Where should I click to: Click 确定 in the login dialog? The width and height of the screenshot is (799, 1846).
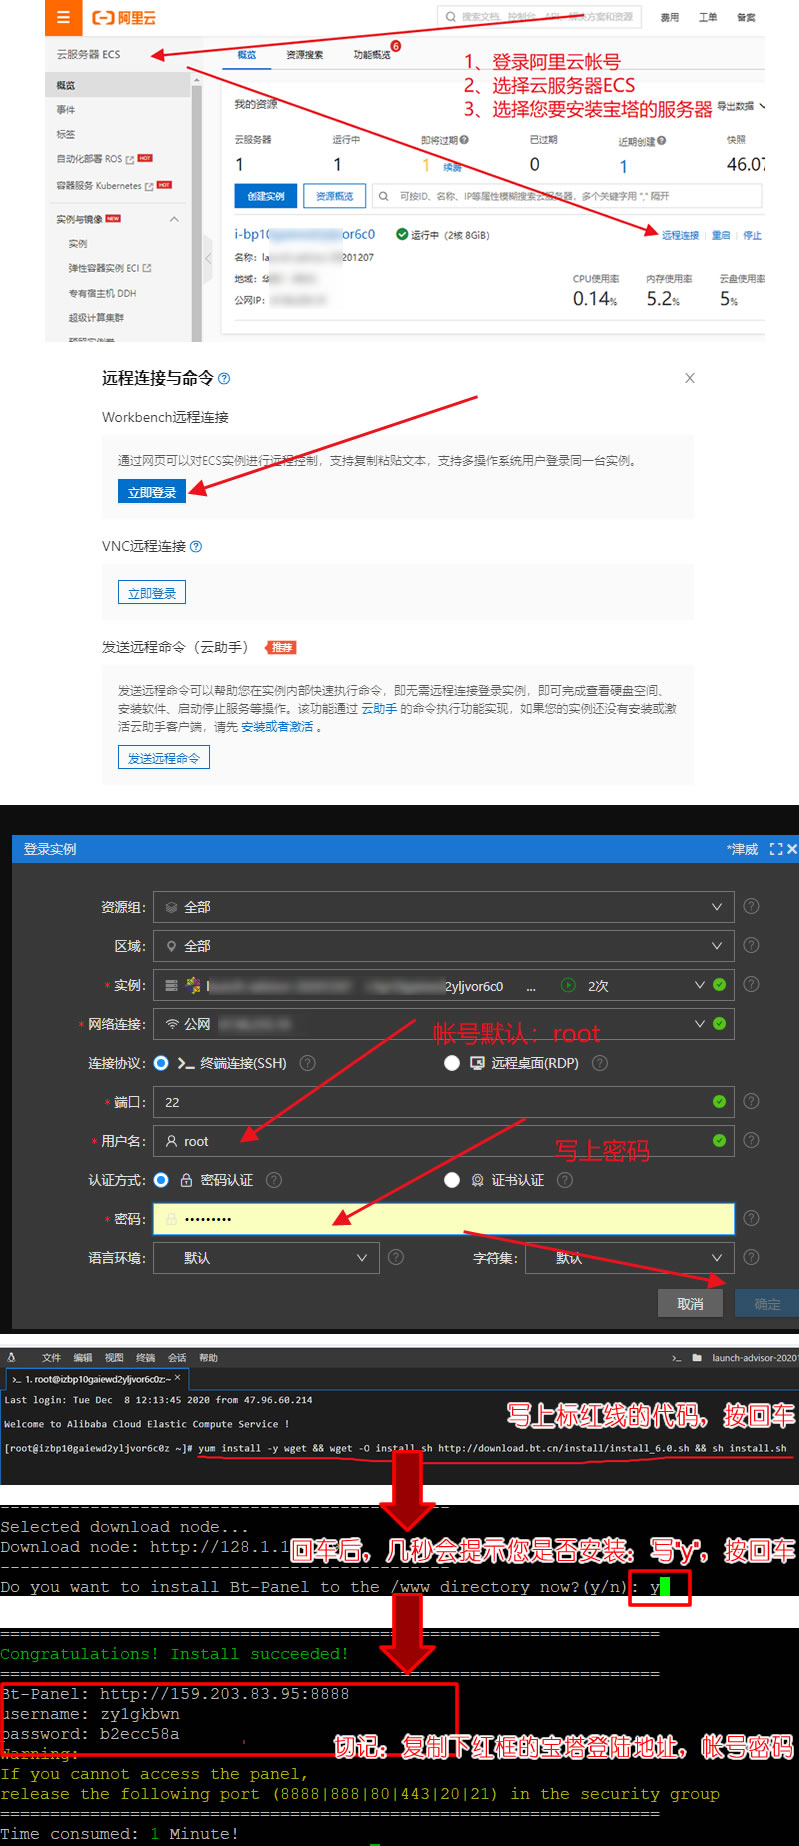click(767, 1304)
